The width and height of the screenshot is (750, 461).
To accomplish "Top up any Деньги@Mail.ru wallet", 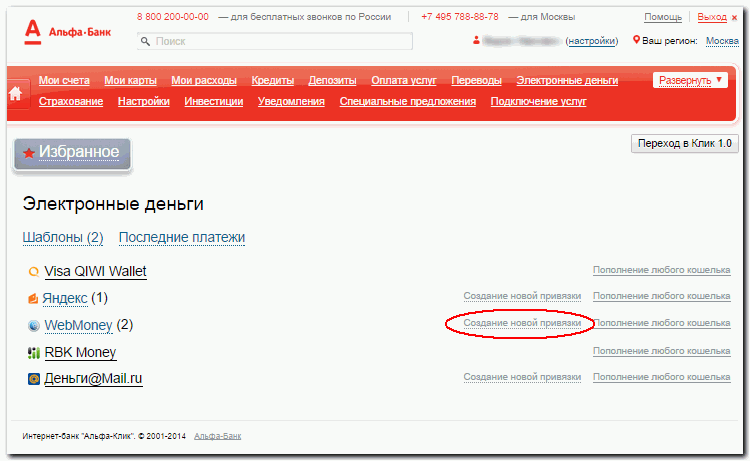I will [662, 377].
